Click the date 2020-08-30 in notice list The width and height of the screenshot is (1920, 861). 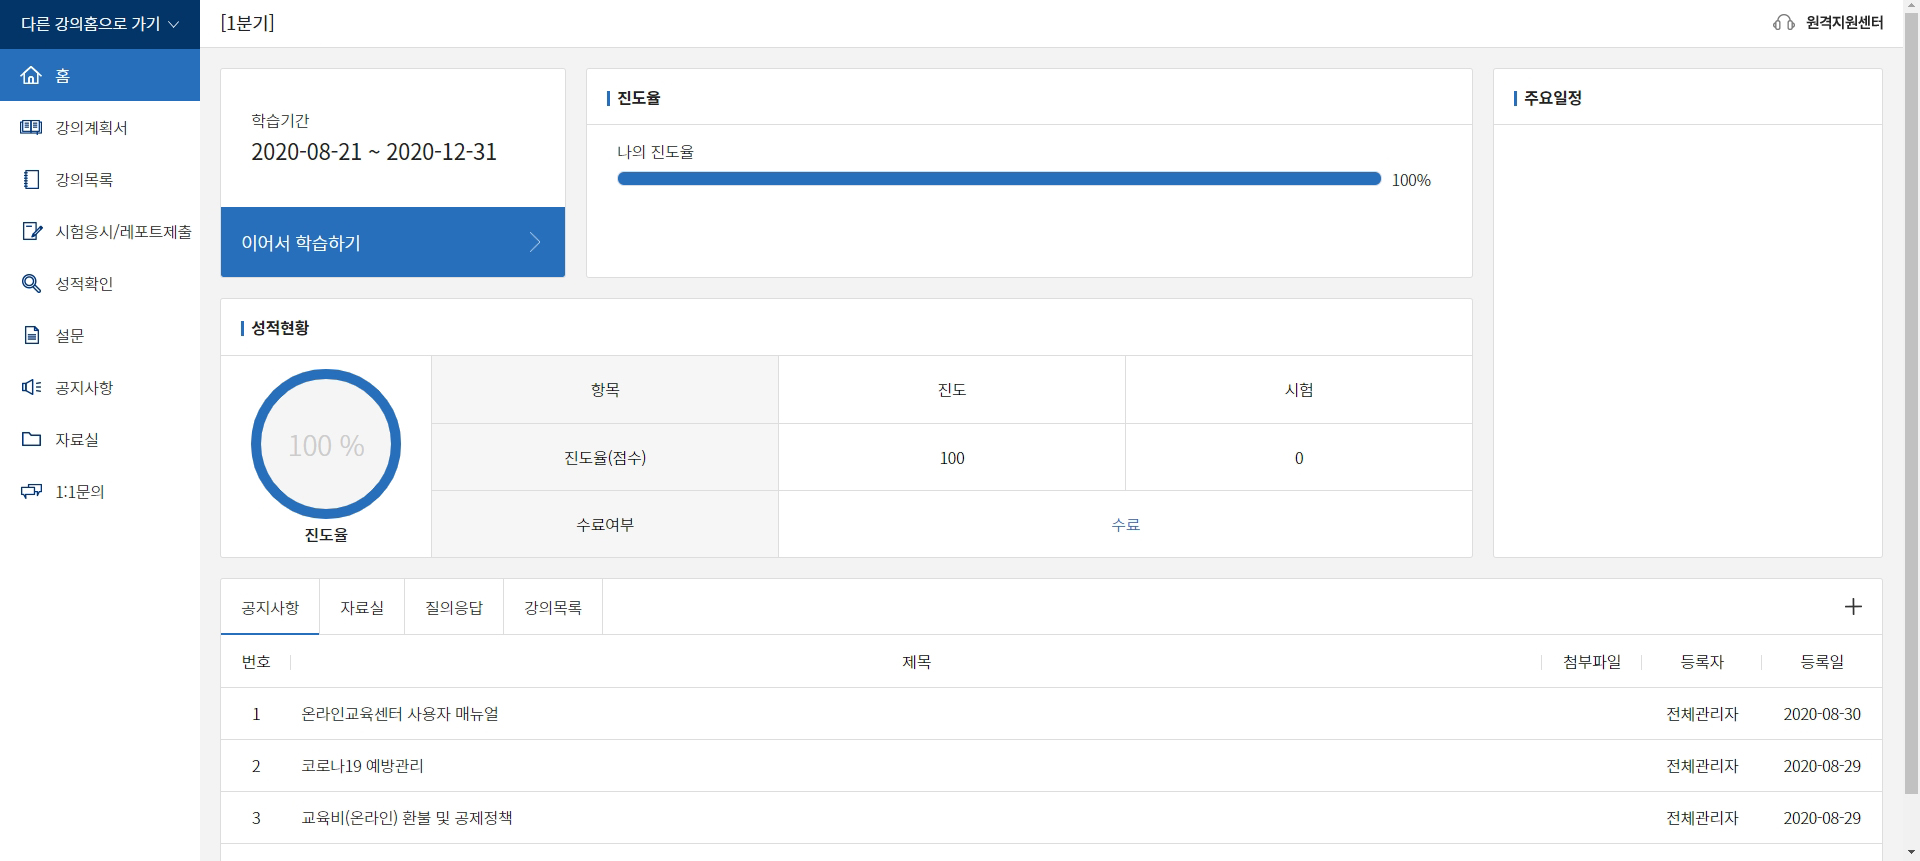click(1822, 714)
